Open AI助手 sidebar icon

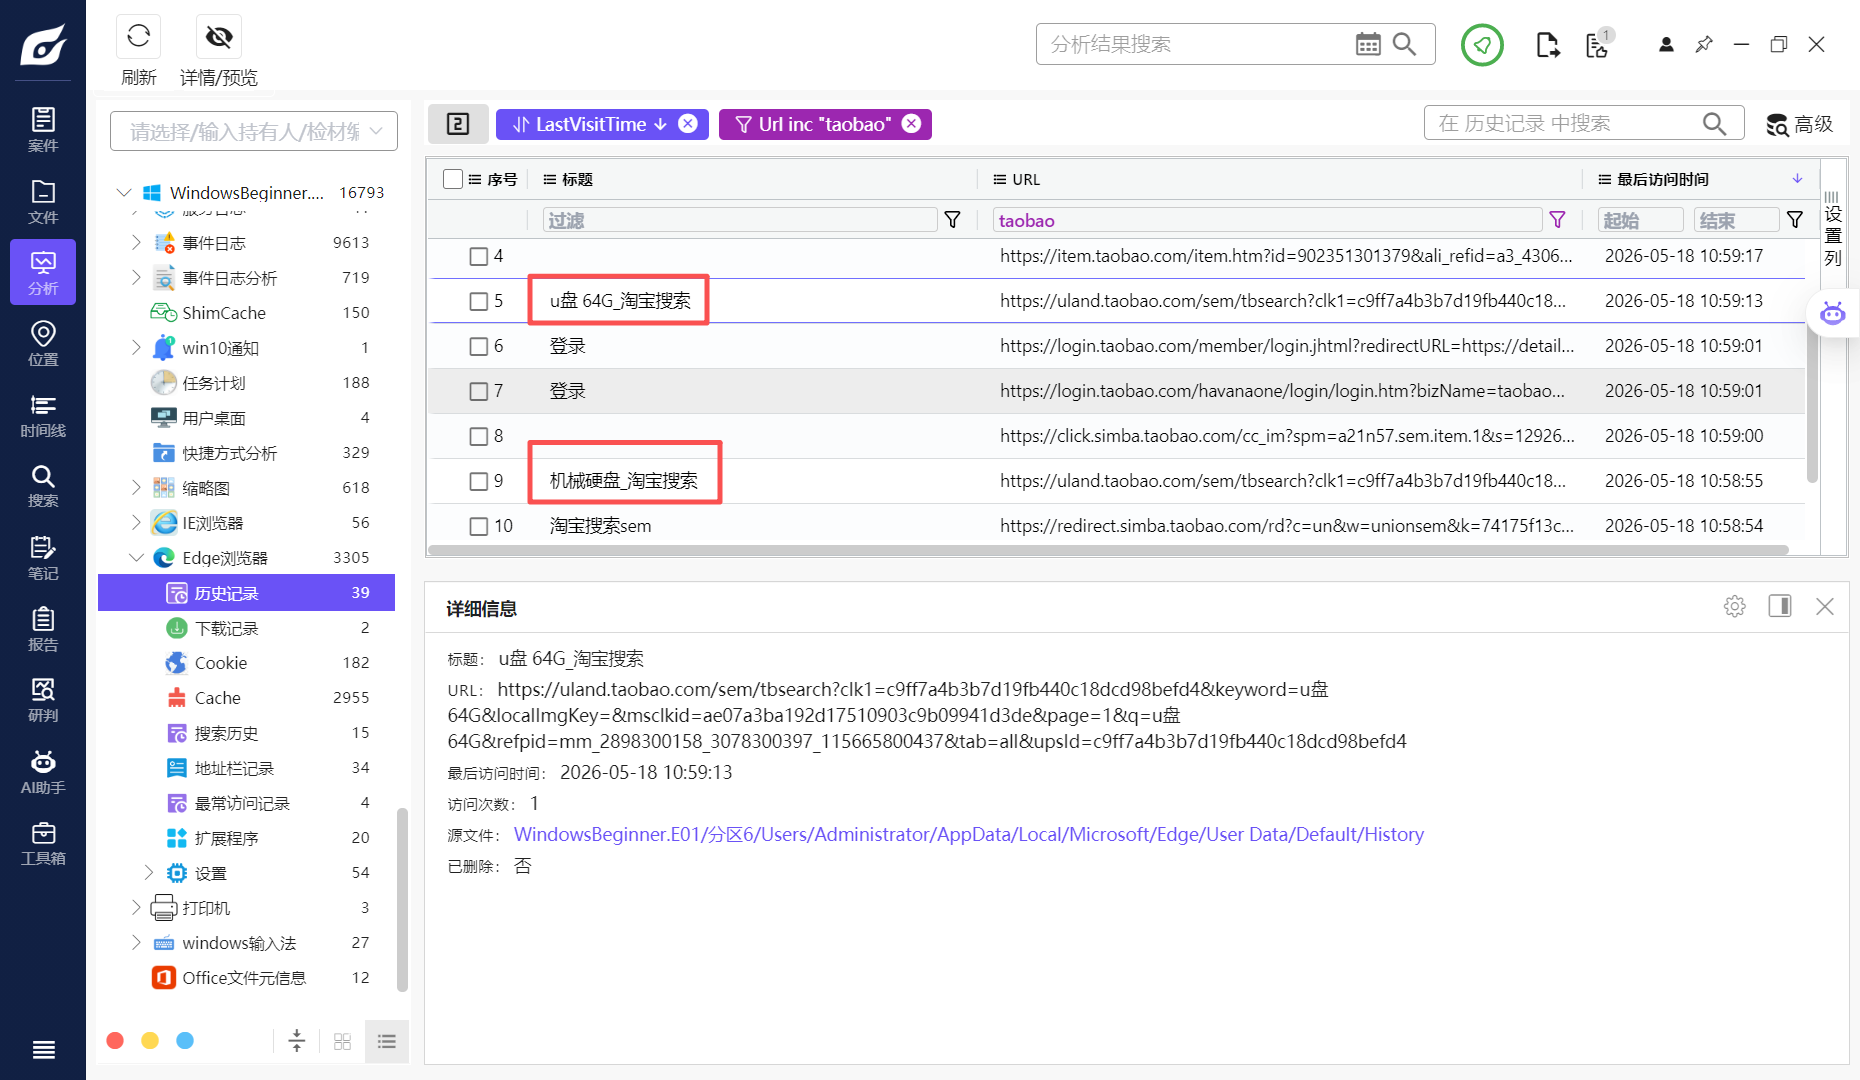point(43,772)
